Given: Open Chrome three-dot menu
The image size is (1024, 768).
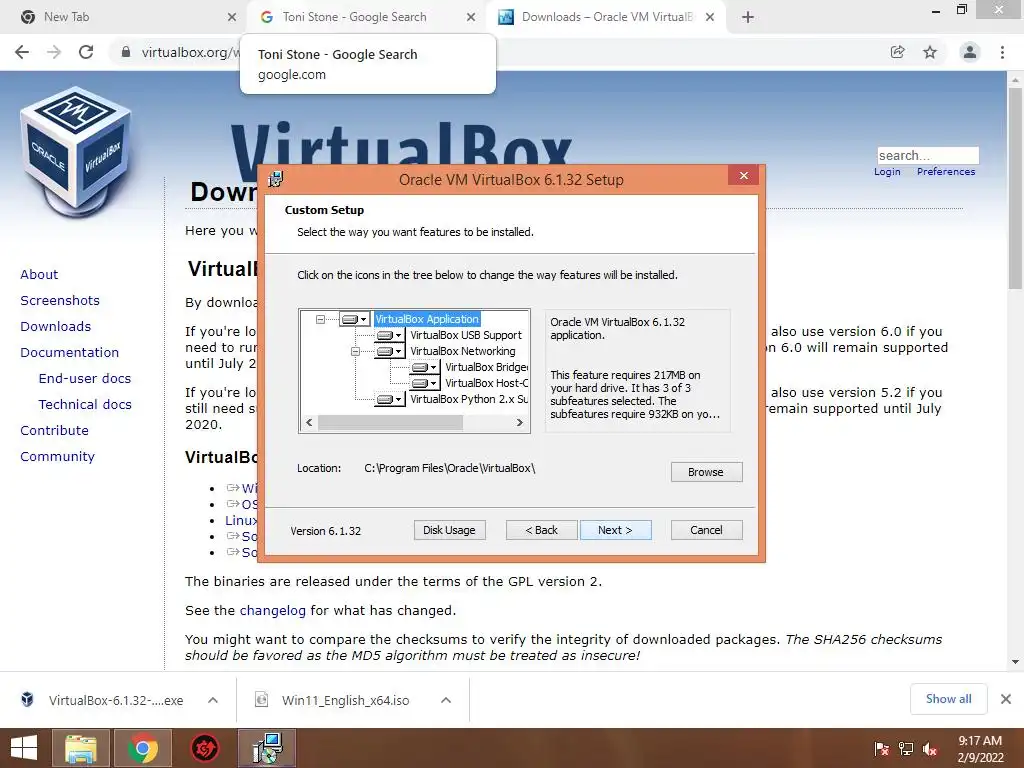Looking at the screenshot, I should point(1002,52).
